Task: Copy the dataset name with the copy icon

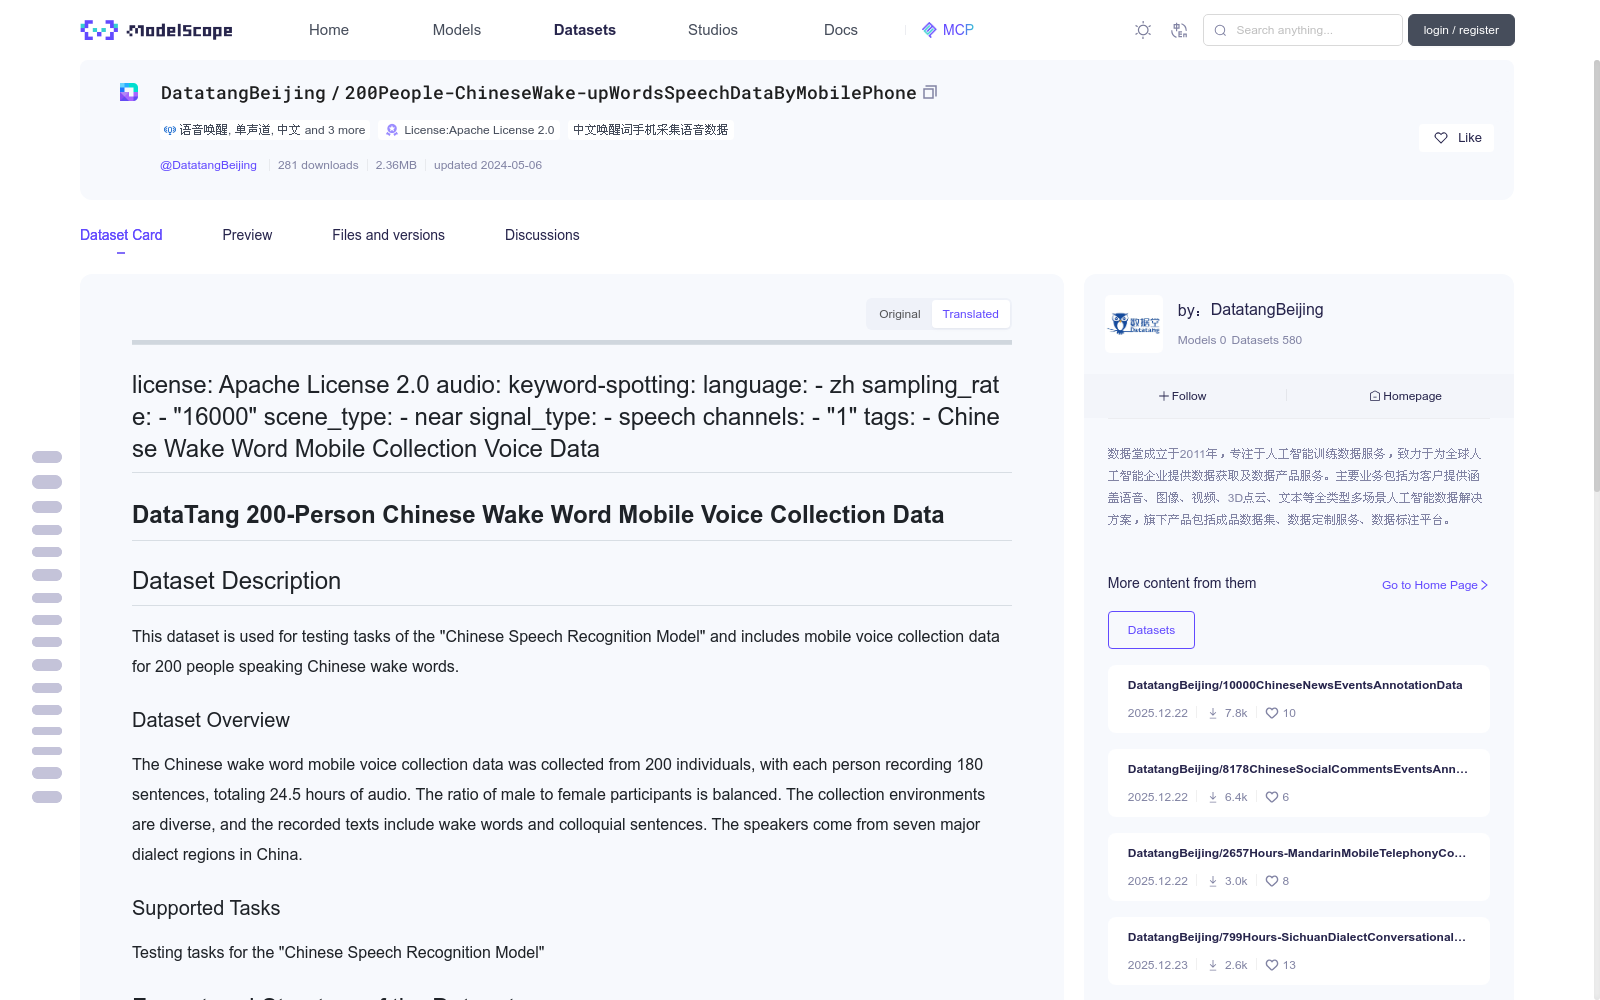Action: coord(930,92)
